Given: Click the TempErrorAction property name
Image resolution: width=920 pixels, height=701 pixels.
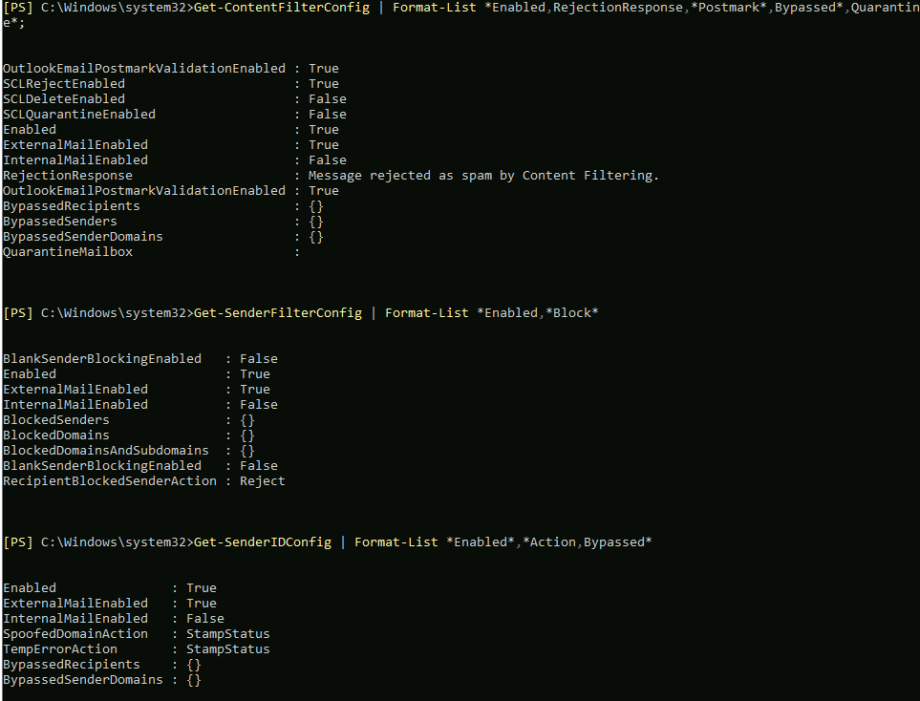Looking at the screenshot, I should tap(60, 649).
